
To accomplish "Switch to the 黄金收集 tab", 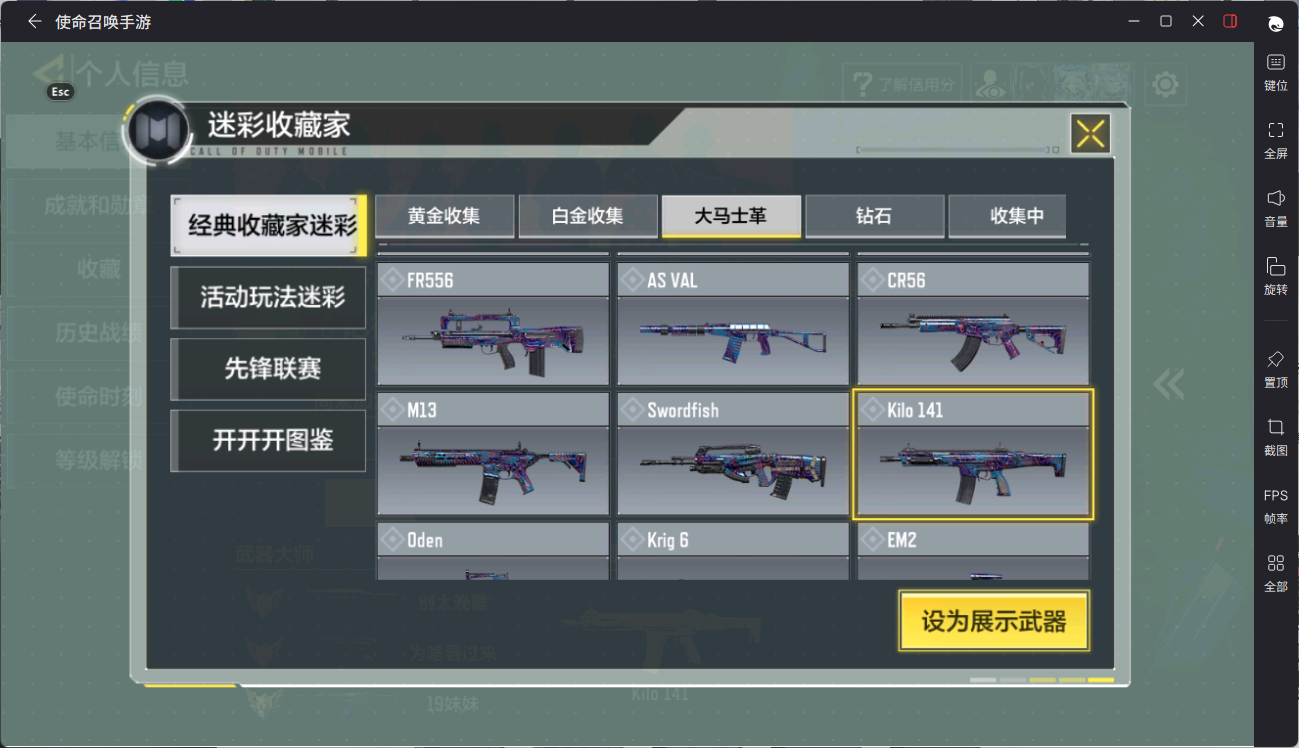I will [444, 216].
